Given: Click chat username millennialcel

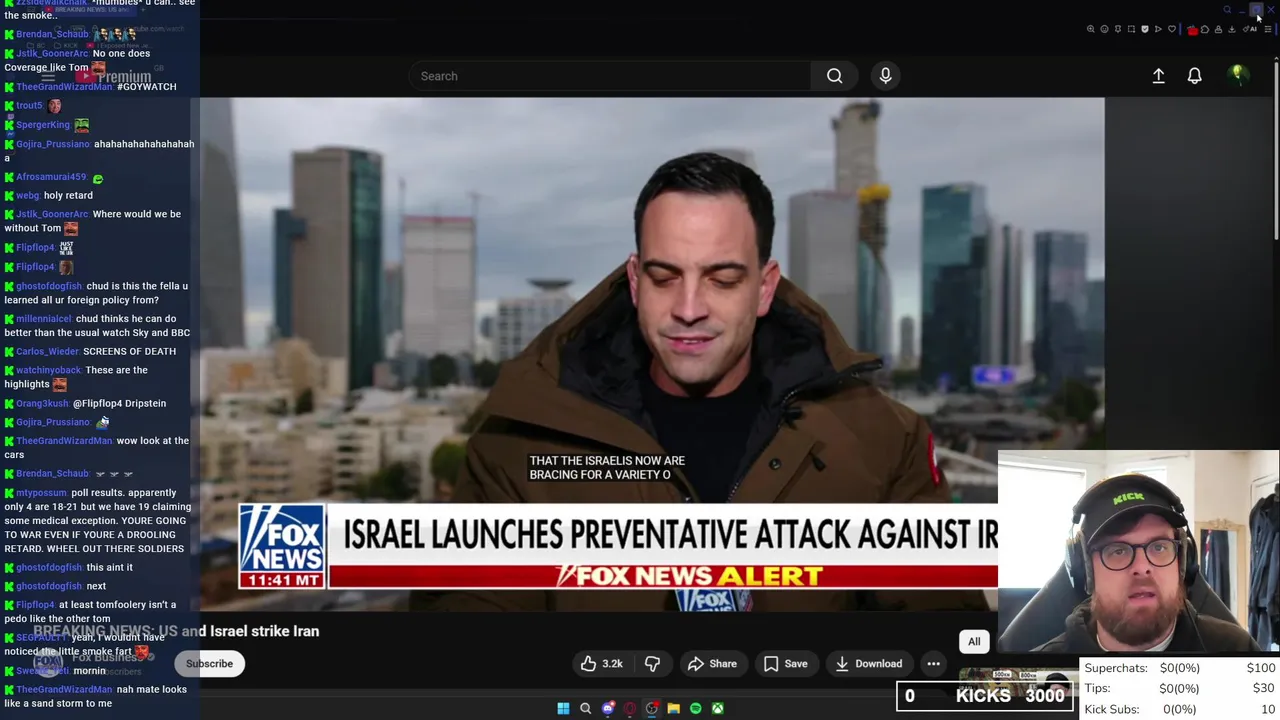Looking at the screenshot, I should pyautogui.click(x=44, y=319).
